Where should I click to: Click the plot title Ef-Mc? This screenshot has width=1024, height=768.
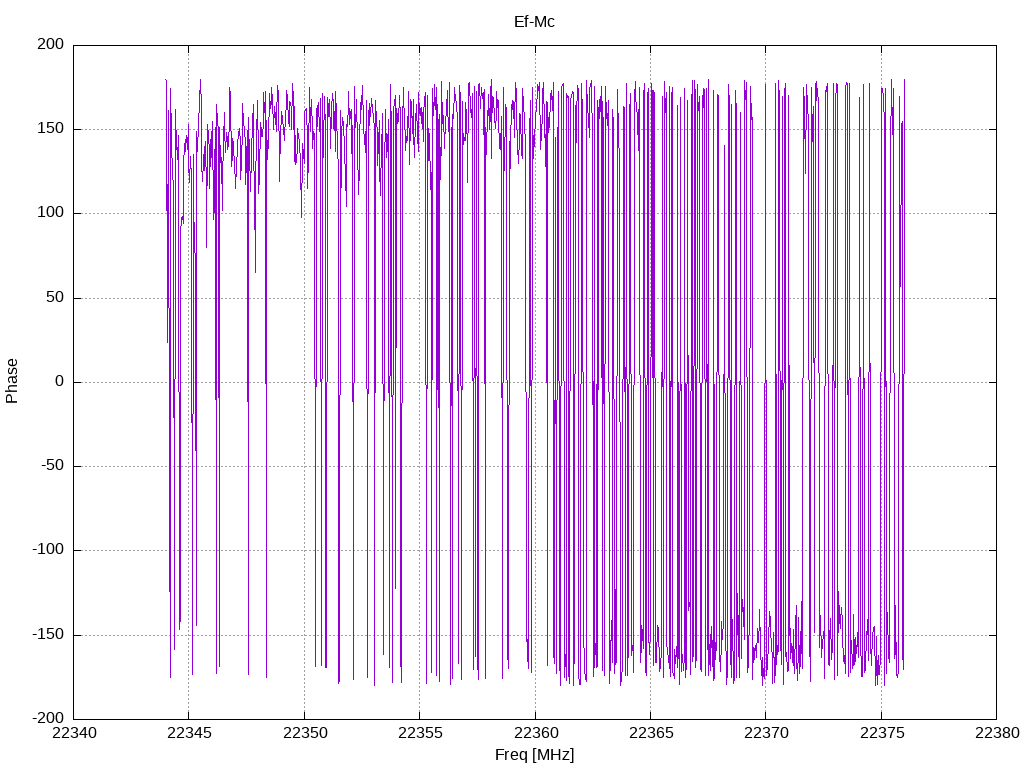[x=534, y=22]
